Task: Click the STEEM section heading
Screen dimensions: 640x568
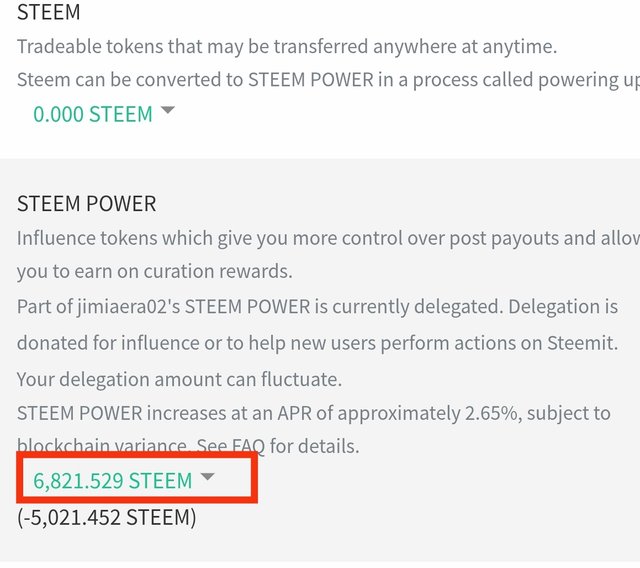Action: tap(48, 14)
